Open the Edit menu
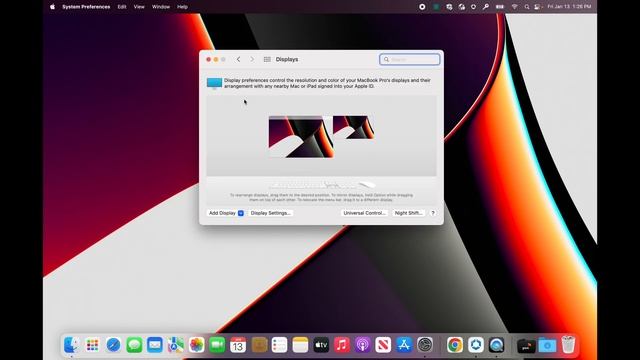The width and height of the screenshot is (640, 360). [122, 7]
